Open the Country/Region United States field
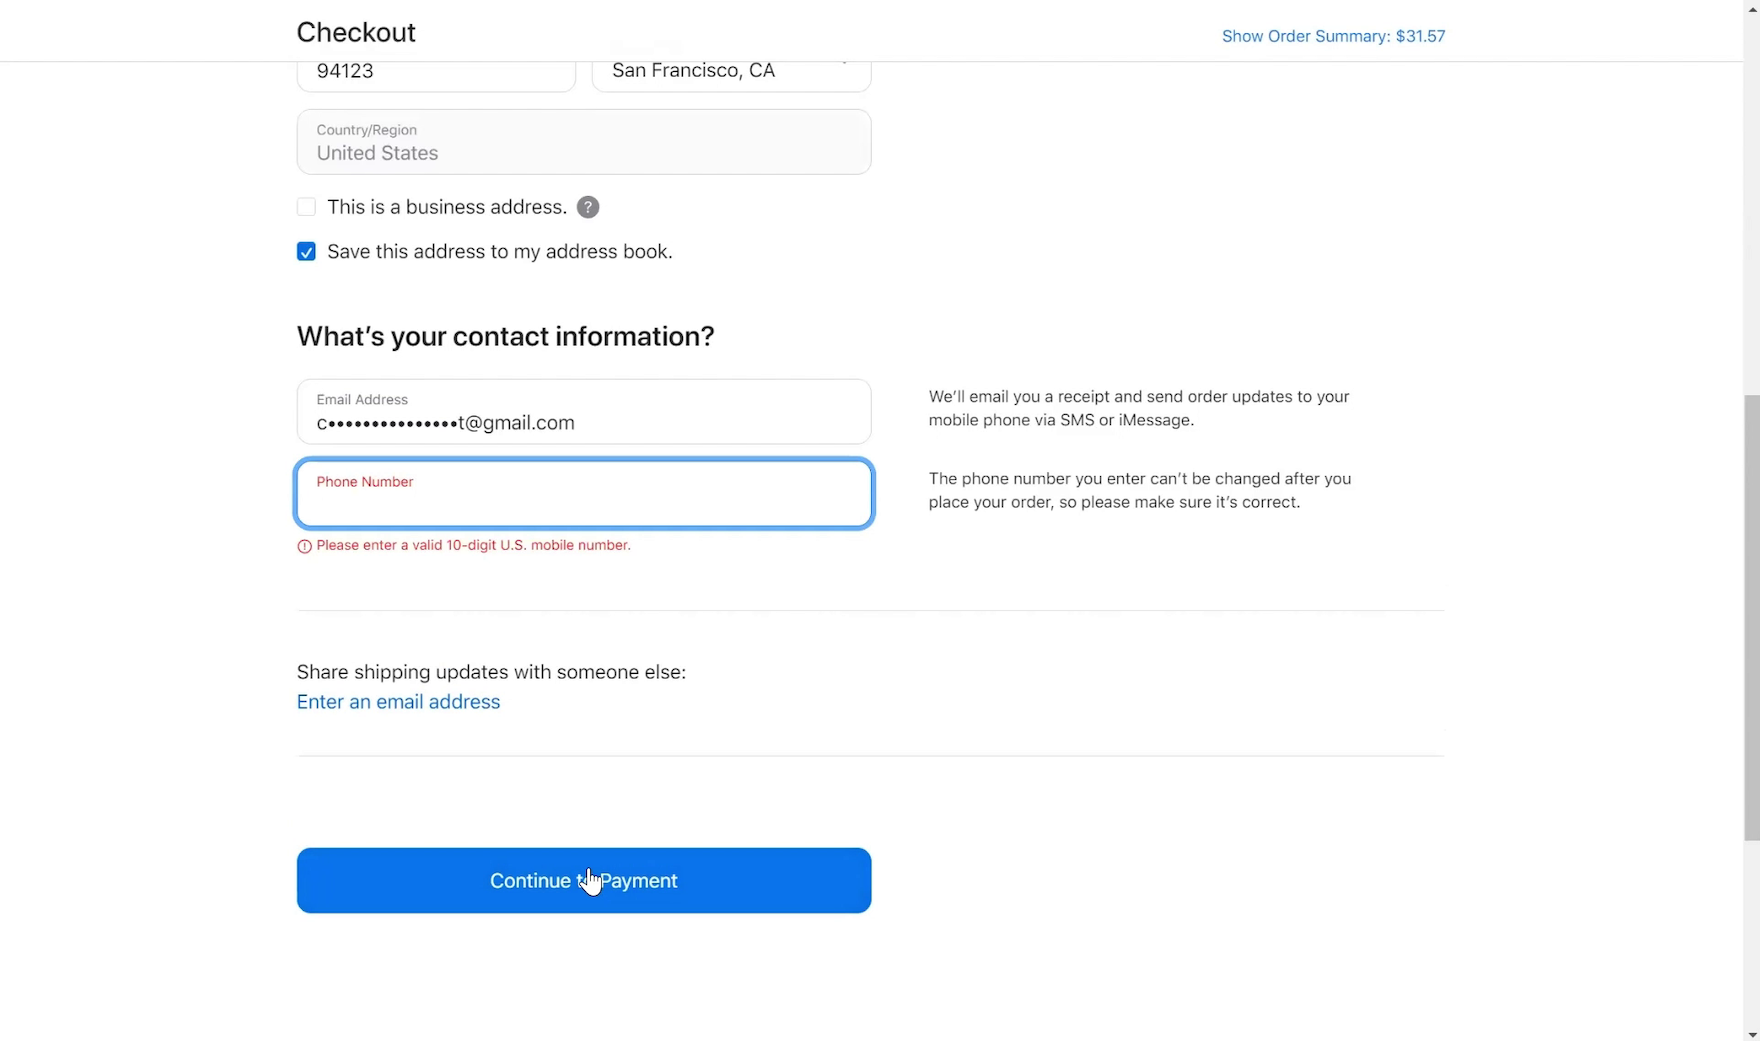Screen dimensions: 1760x1041 (583, 142)
